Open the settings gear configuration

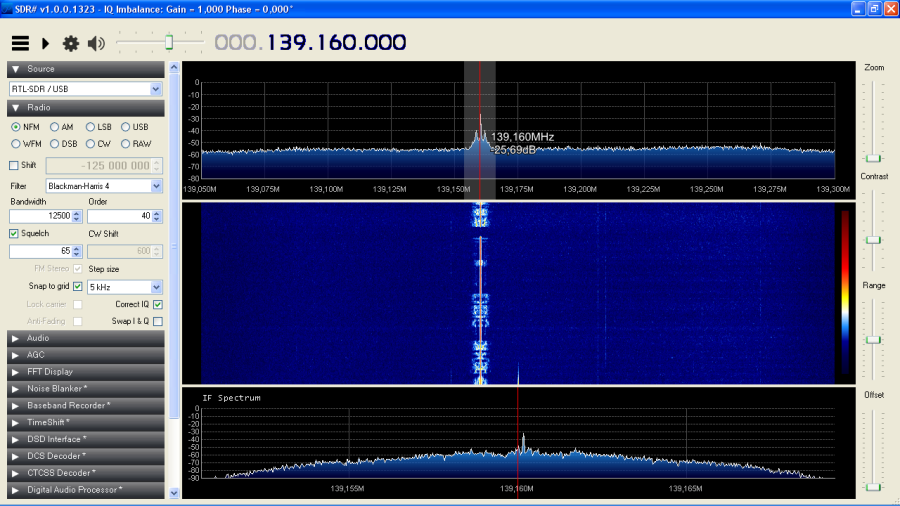click(x=71, y=43)
